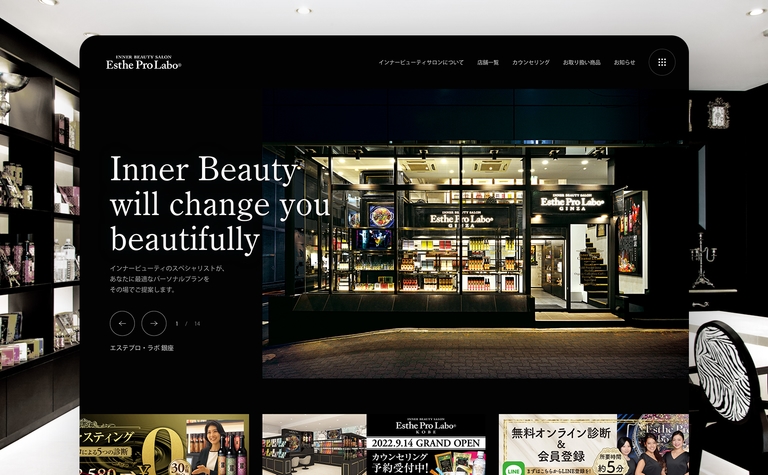Click the Esthe Pro Labo header logo
This screenshot has height=475, width=768.
point(144,62)
